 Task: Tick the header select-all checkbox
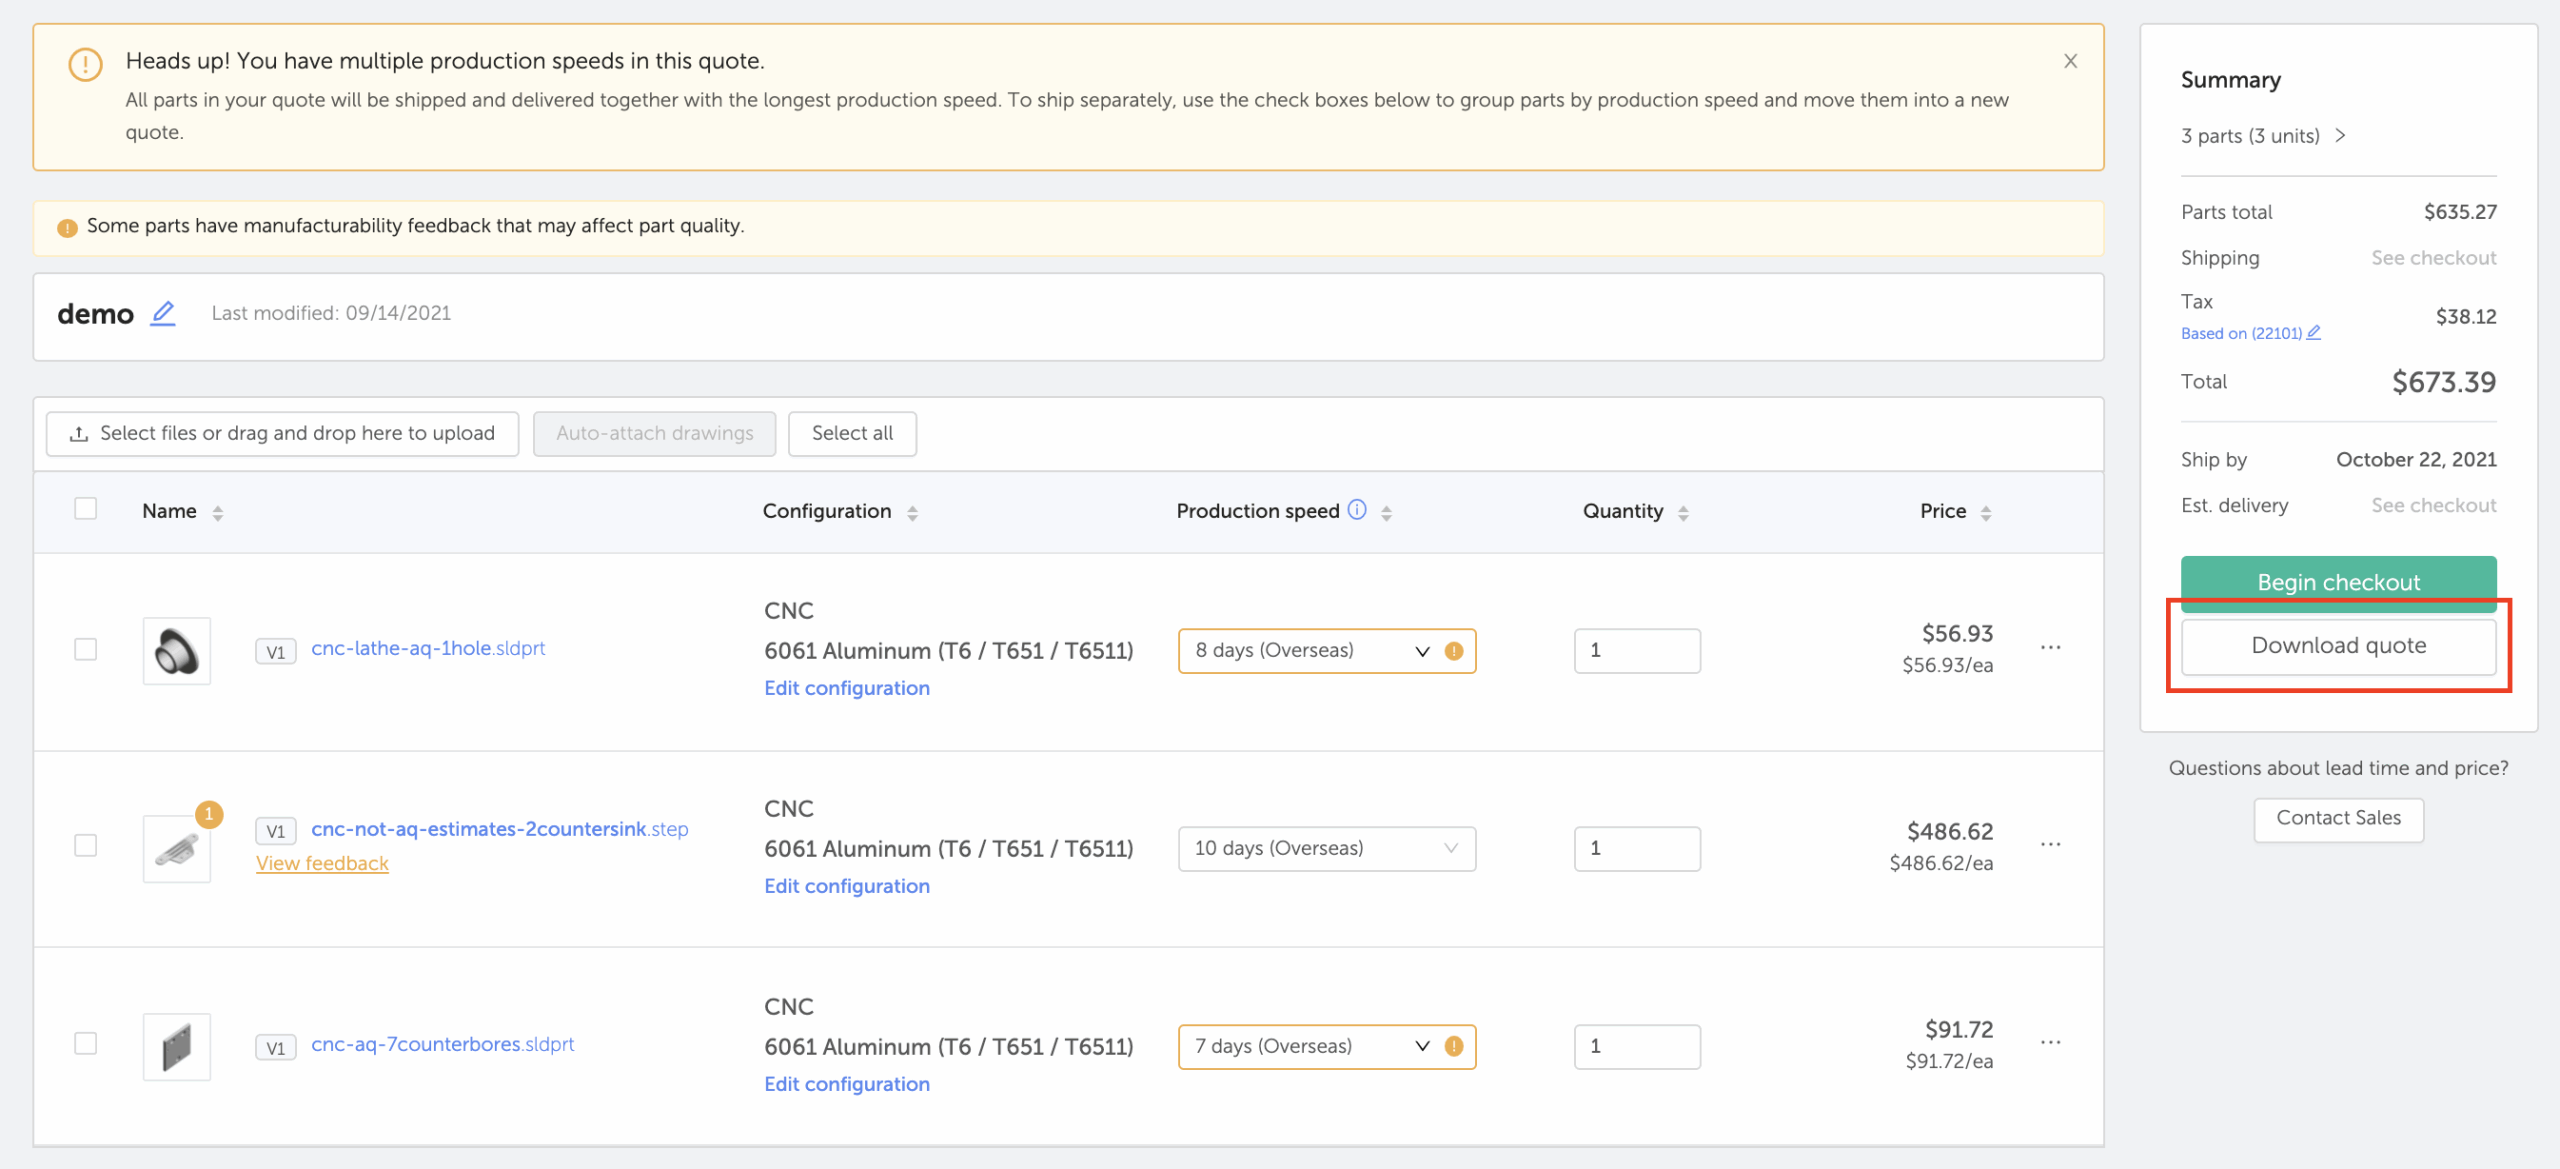[x=86, y=509]
